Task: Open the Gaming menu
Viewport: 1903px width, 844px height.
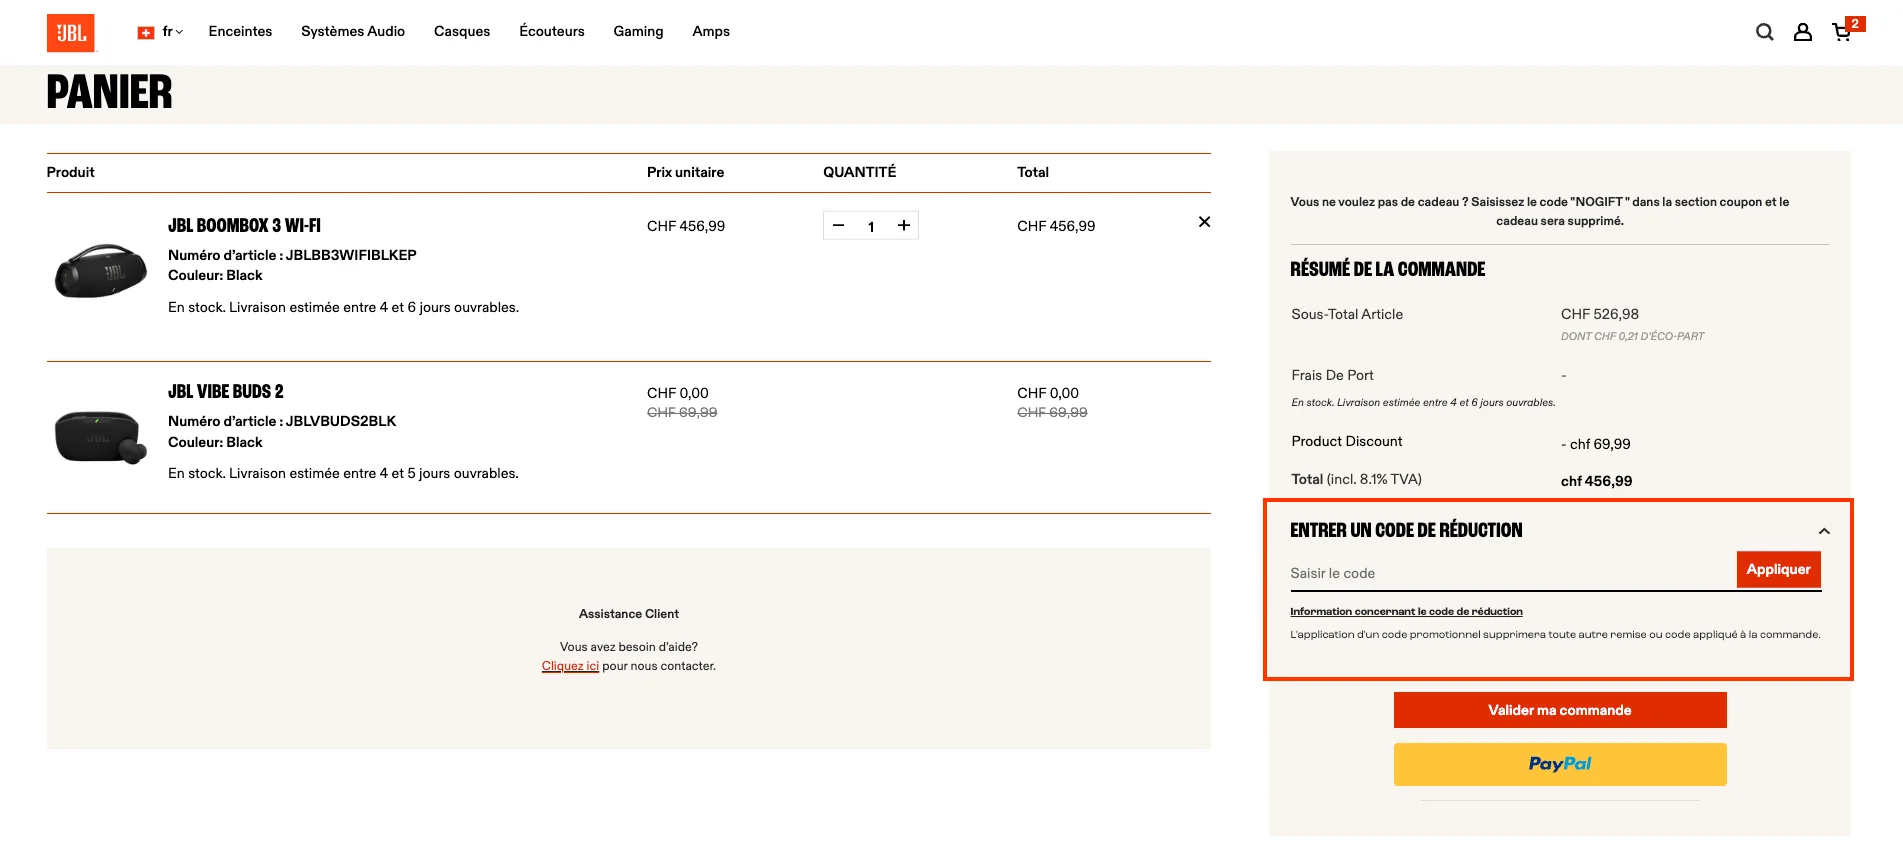Action: click(638, 32)
